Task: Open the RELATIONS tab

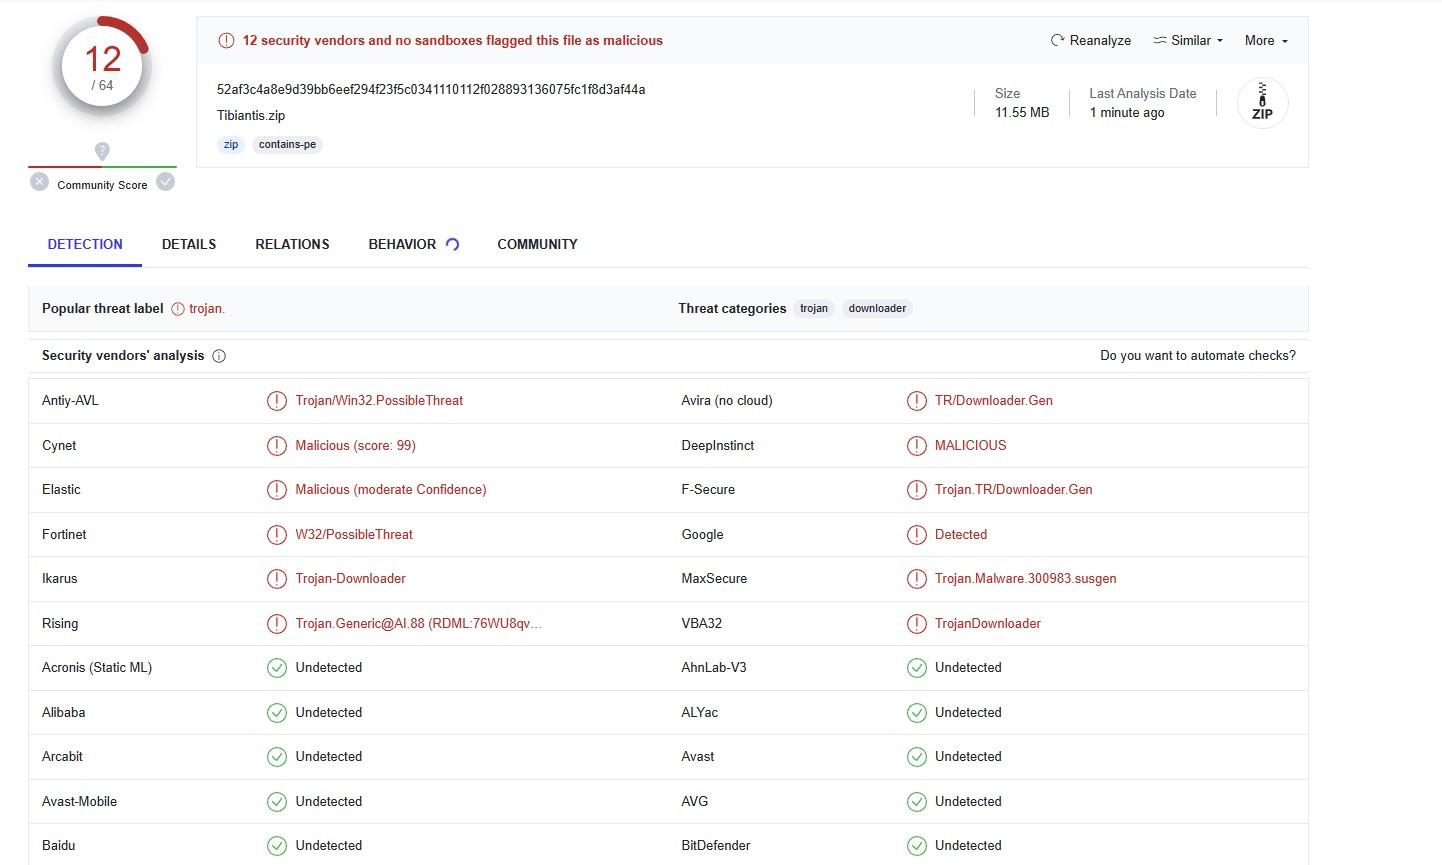Action: click(292, 244)
